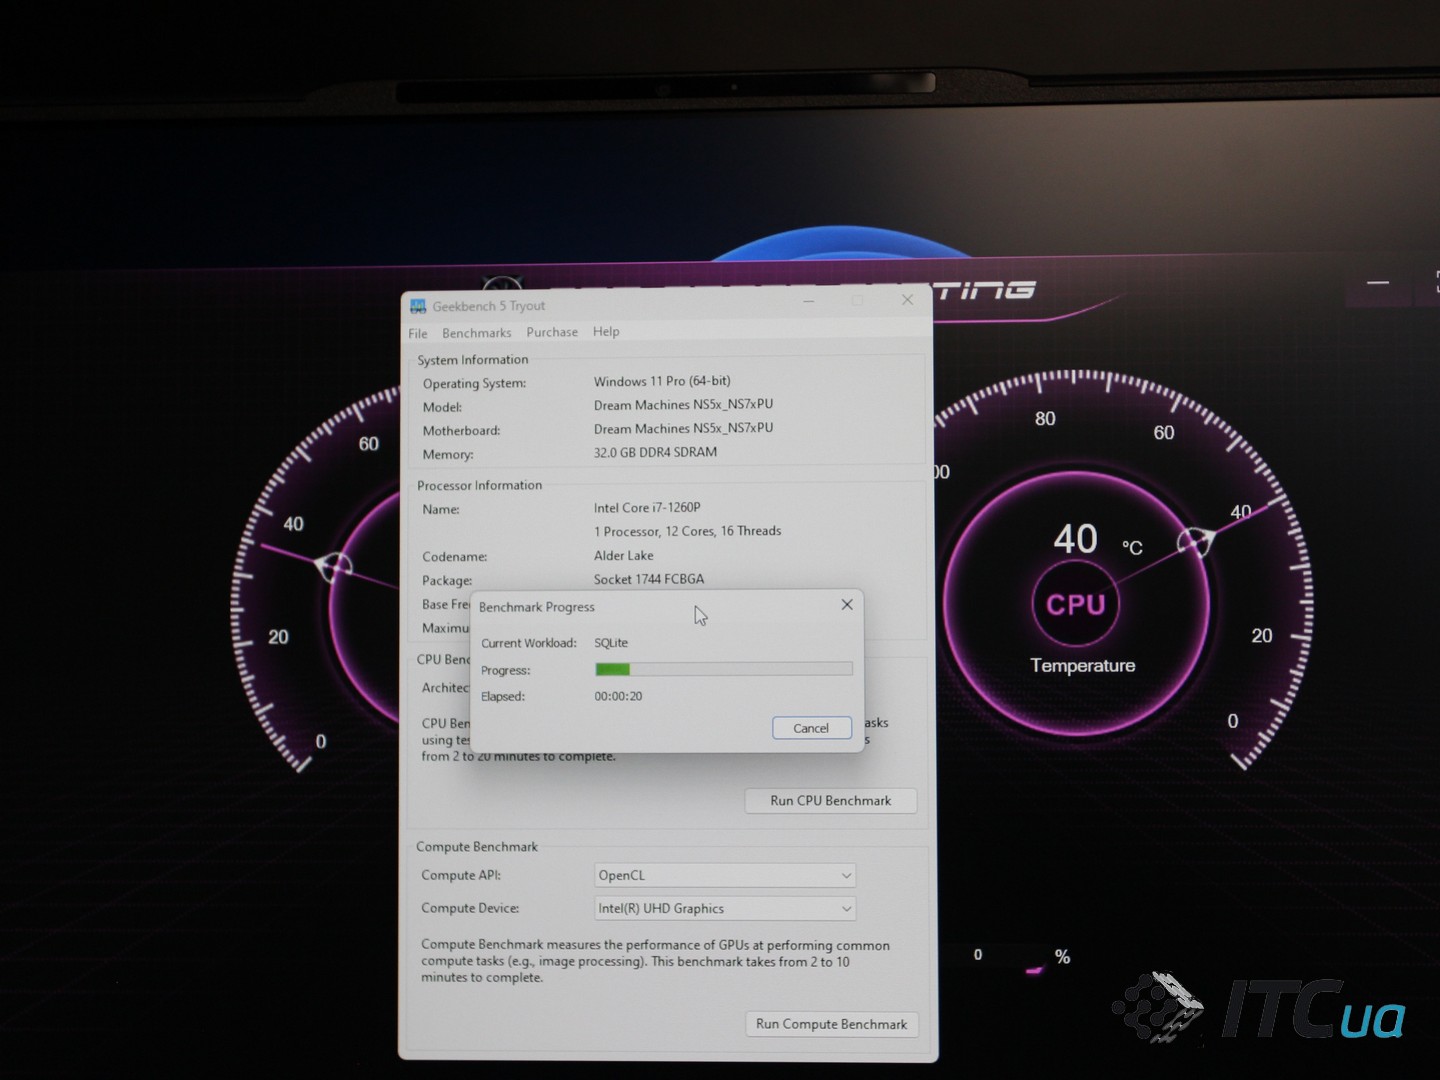Click the 'Compute API:' label
1440x1080 pixels.
coord(461,875)
